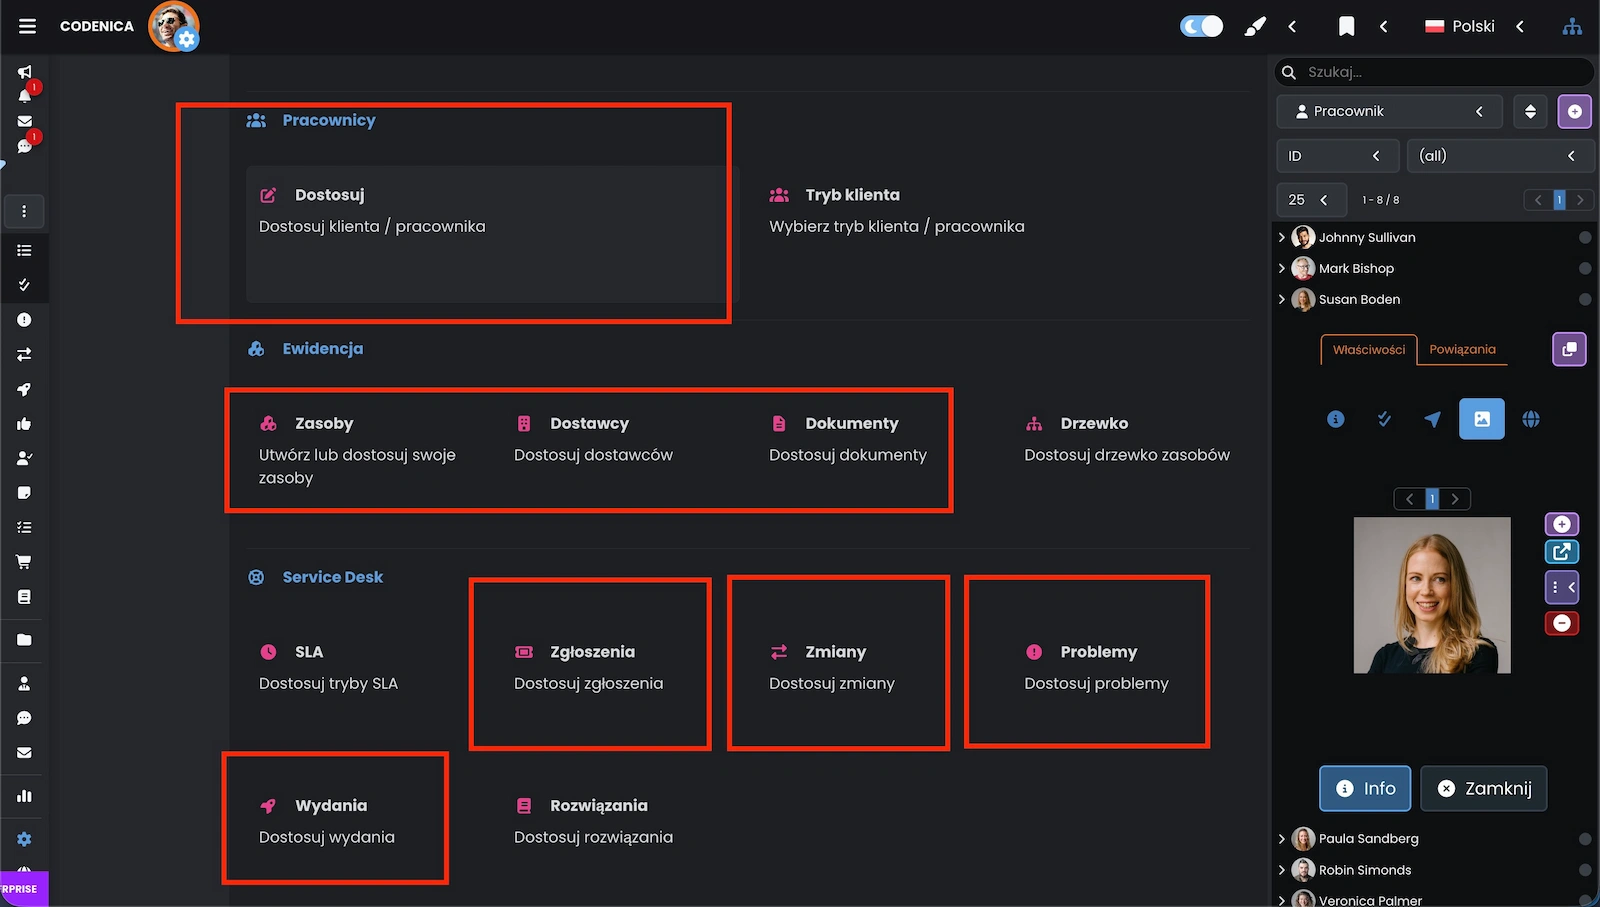Click the Info button in the right panel

pos(1364,788)
